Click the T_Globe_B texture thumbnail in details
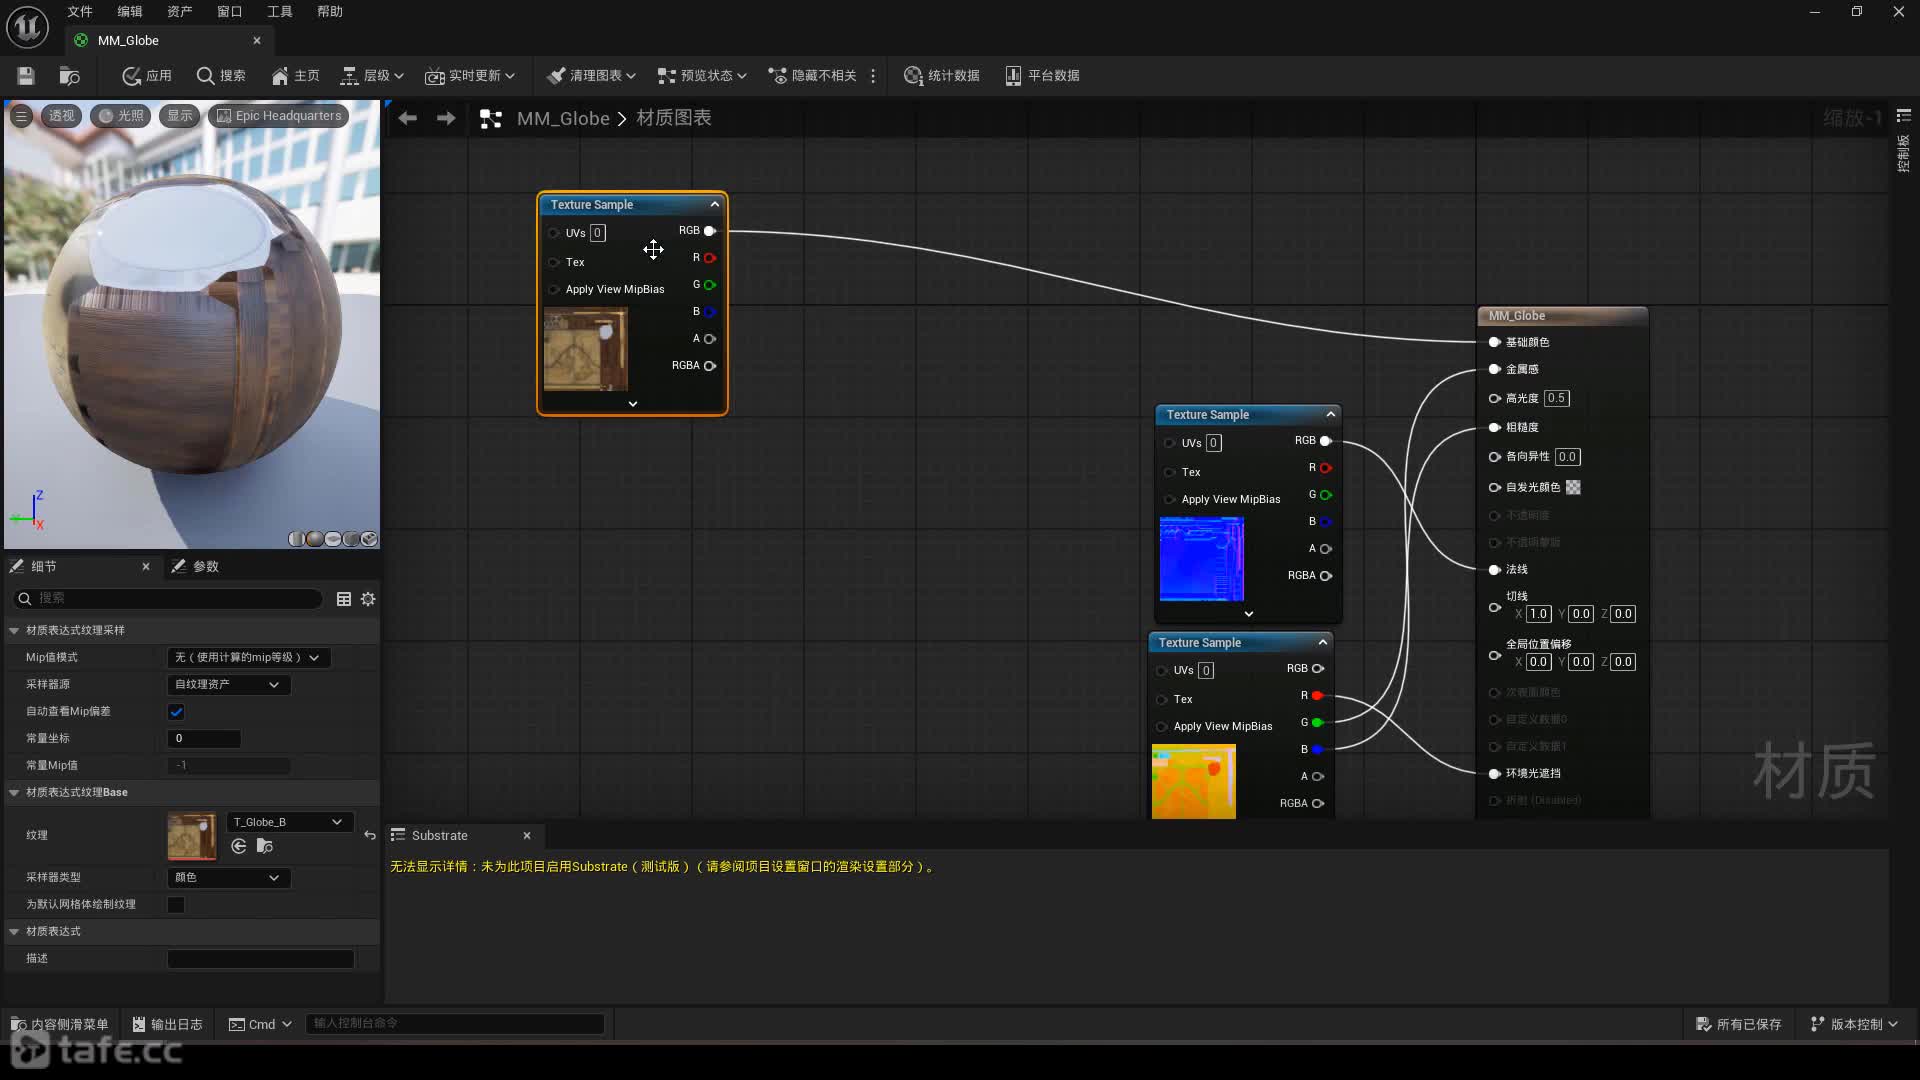The image size is (1920, 1080). tap(192, 836)
